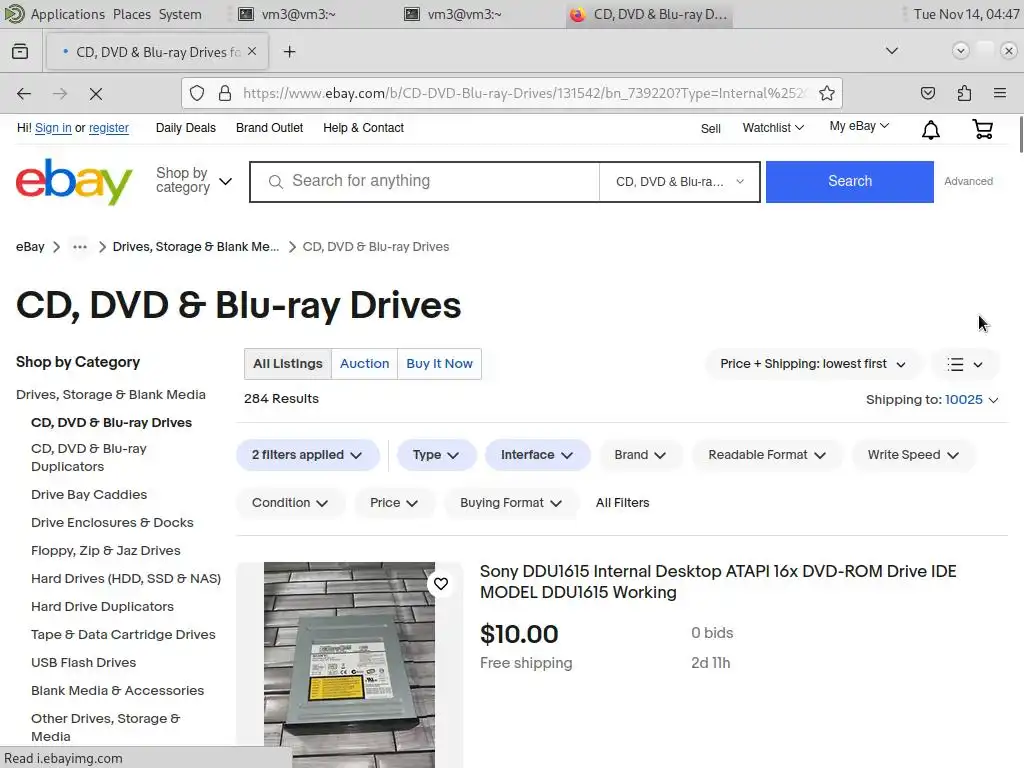Click first vm3@vm3:~ terminal taskbar item
1024x768 pixels.
click(287, 14)
